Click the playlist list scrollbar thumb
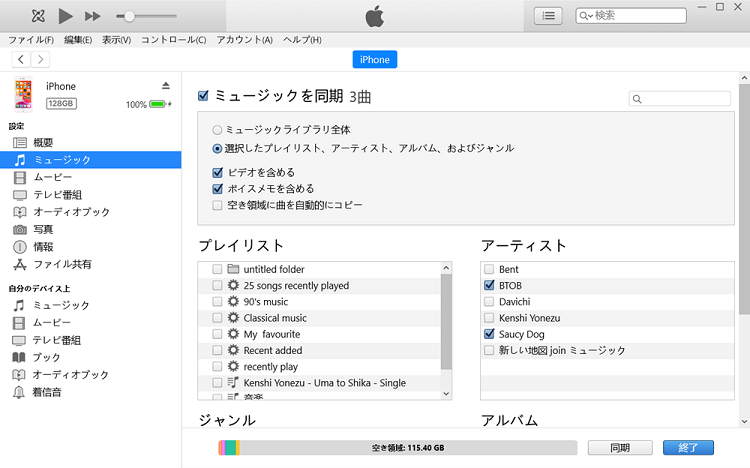This screenshot has height=468, width=750. pyautogui.click(x=446, y=322)
